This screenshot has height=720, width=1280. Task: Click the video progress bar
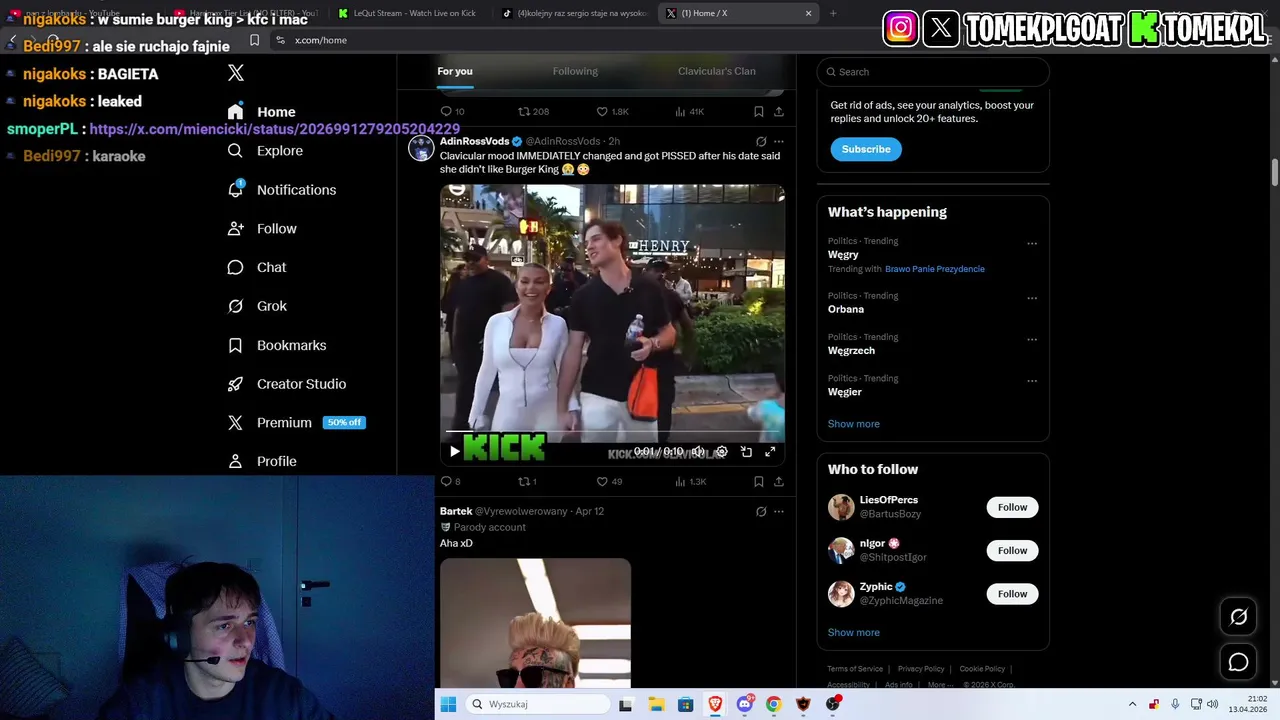tap(612, 432)
